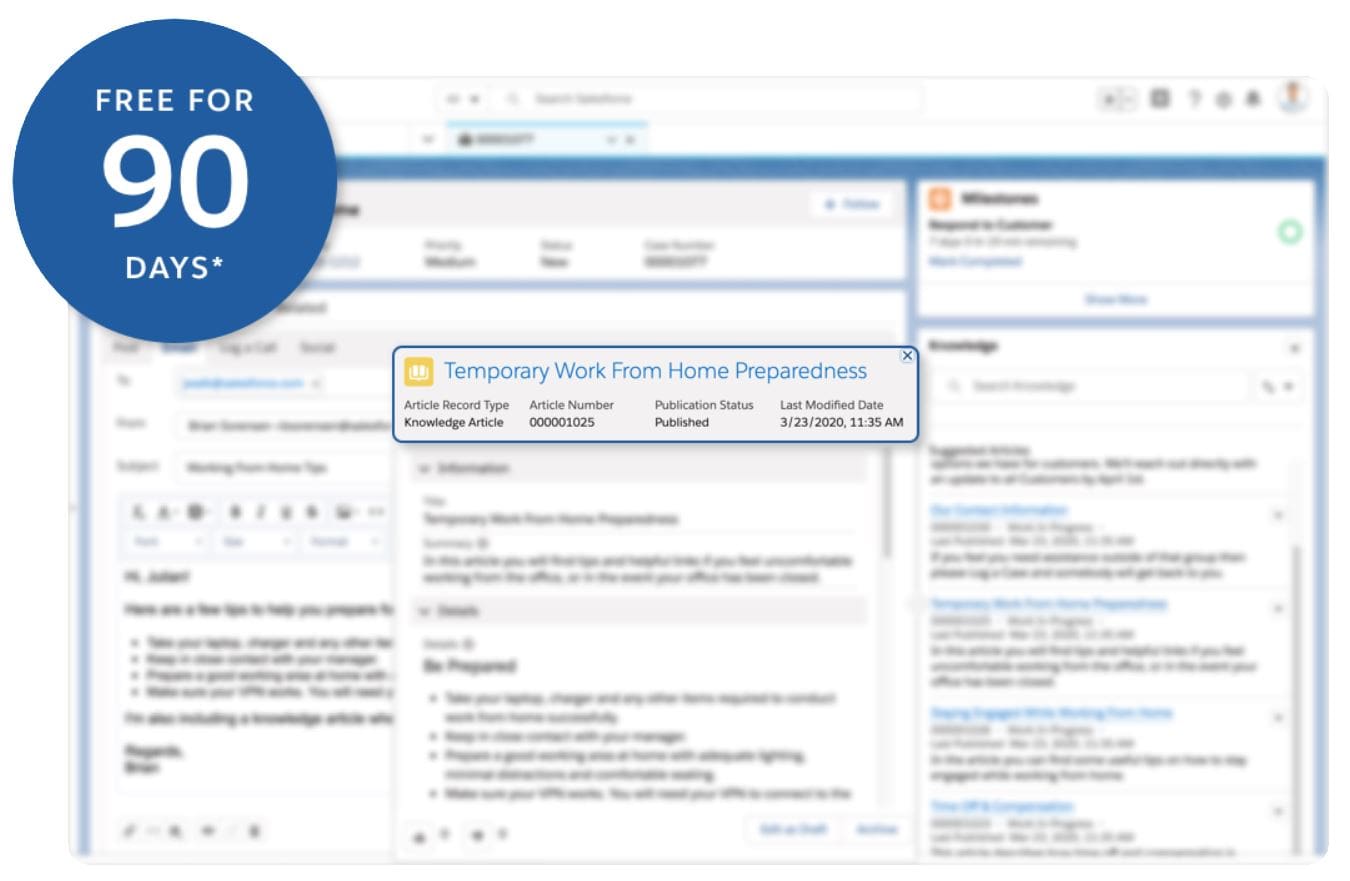Screen dimensions: 1350x881
Task: Click the Mark Completed link
Action: click(x=975, y=261)
